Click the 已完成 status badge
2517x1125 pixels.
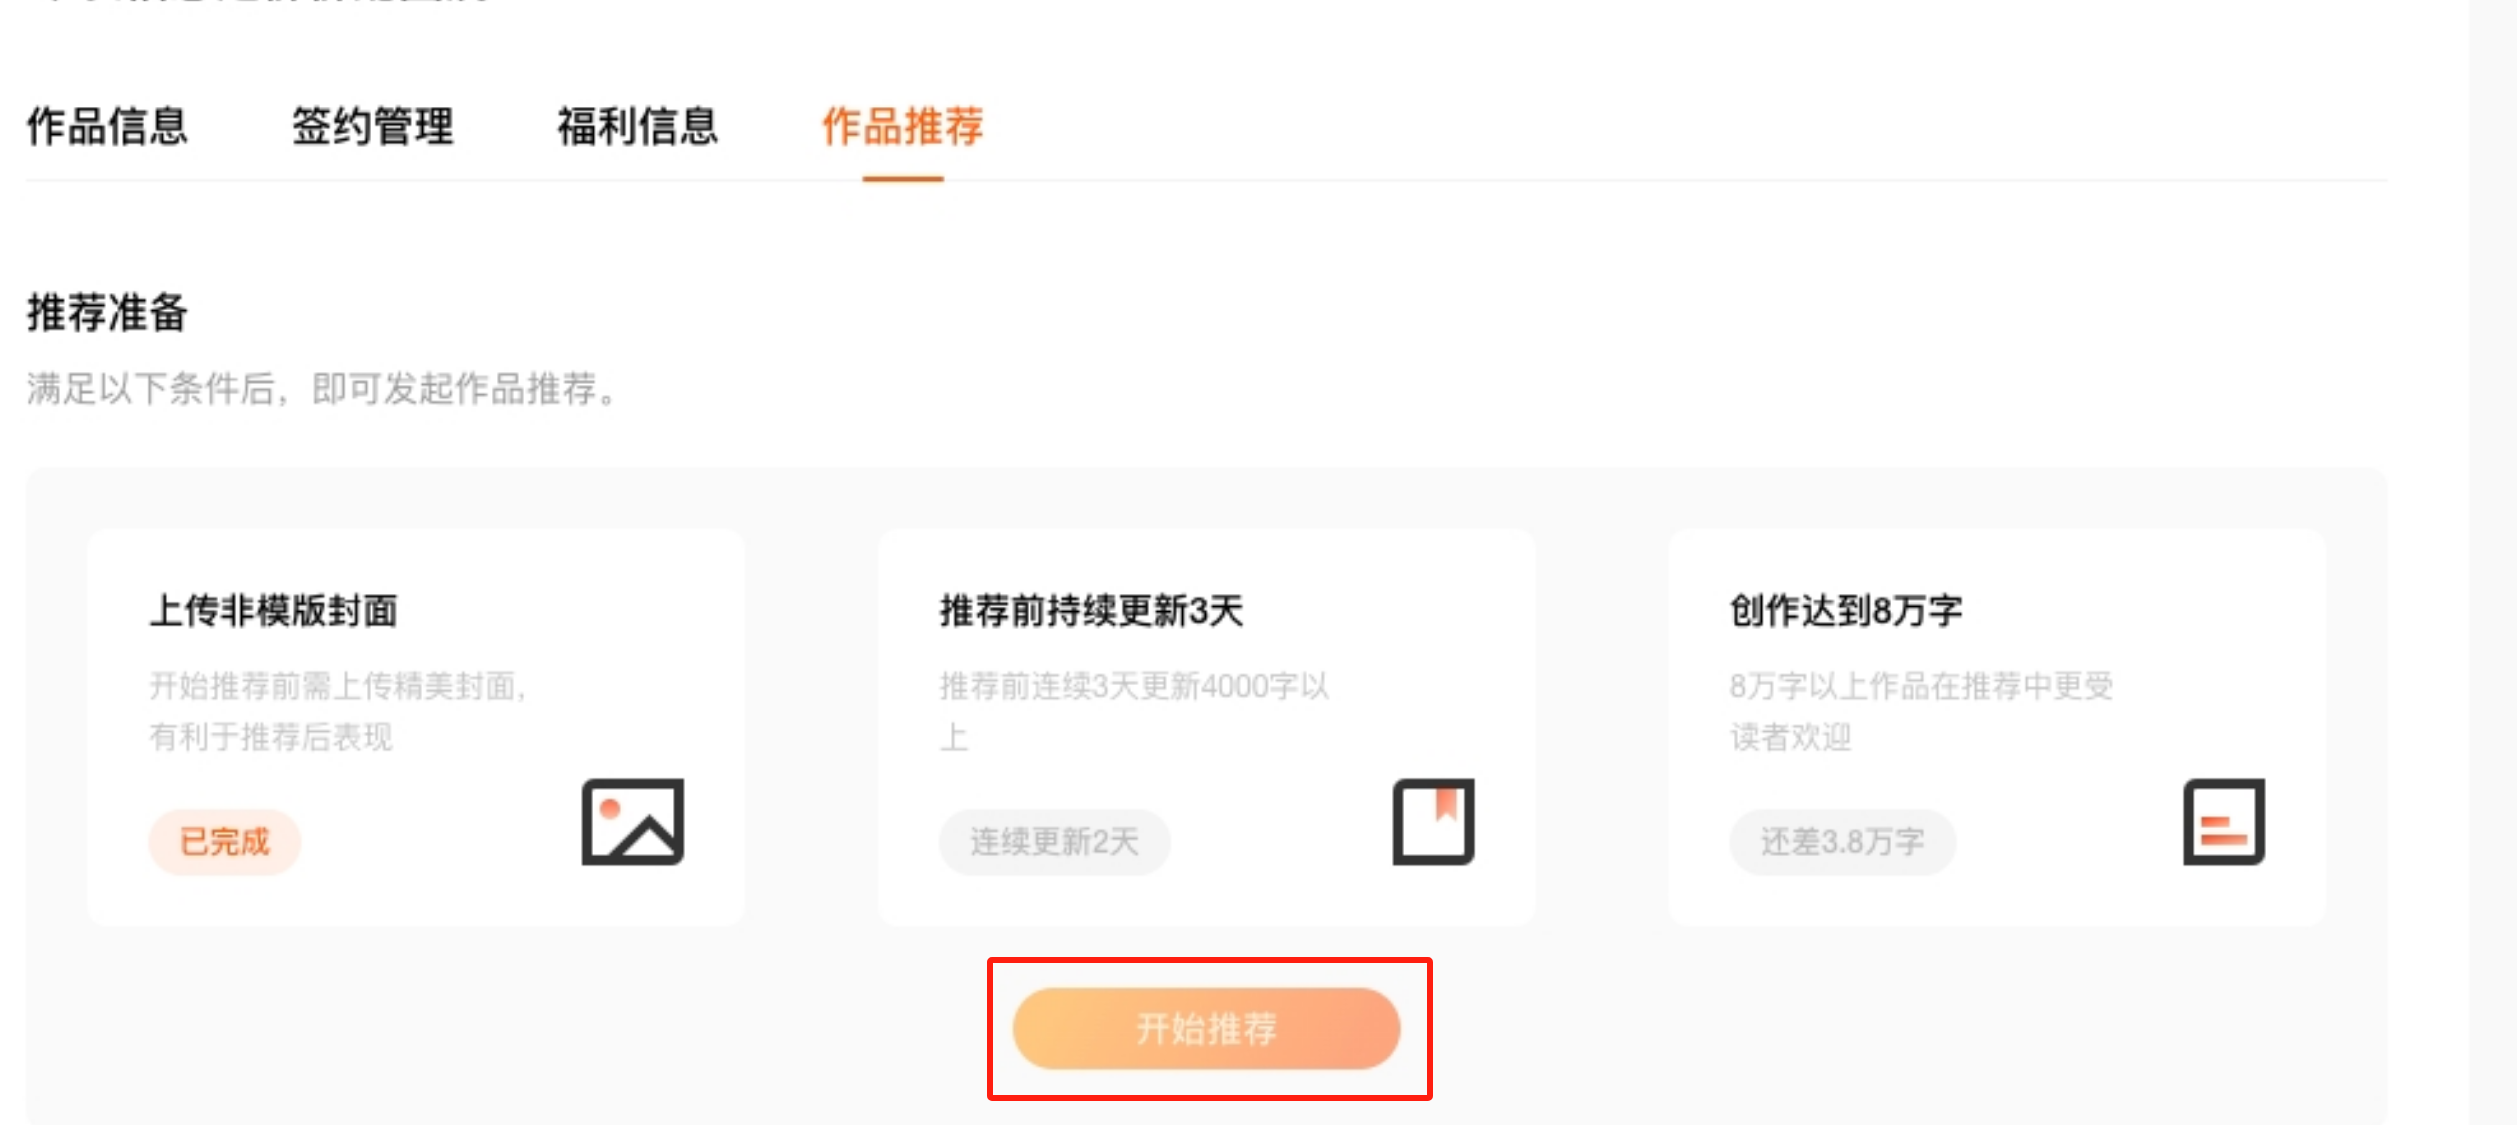224,842
